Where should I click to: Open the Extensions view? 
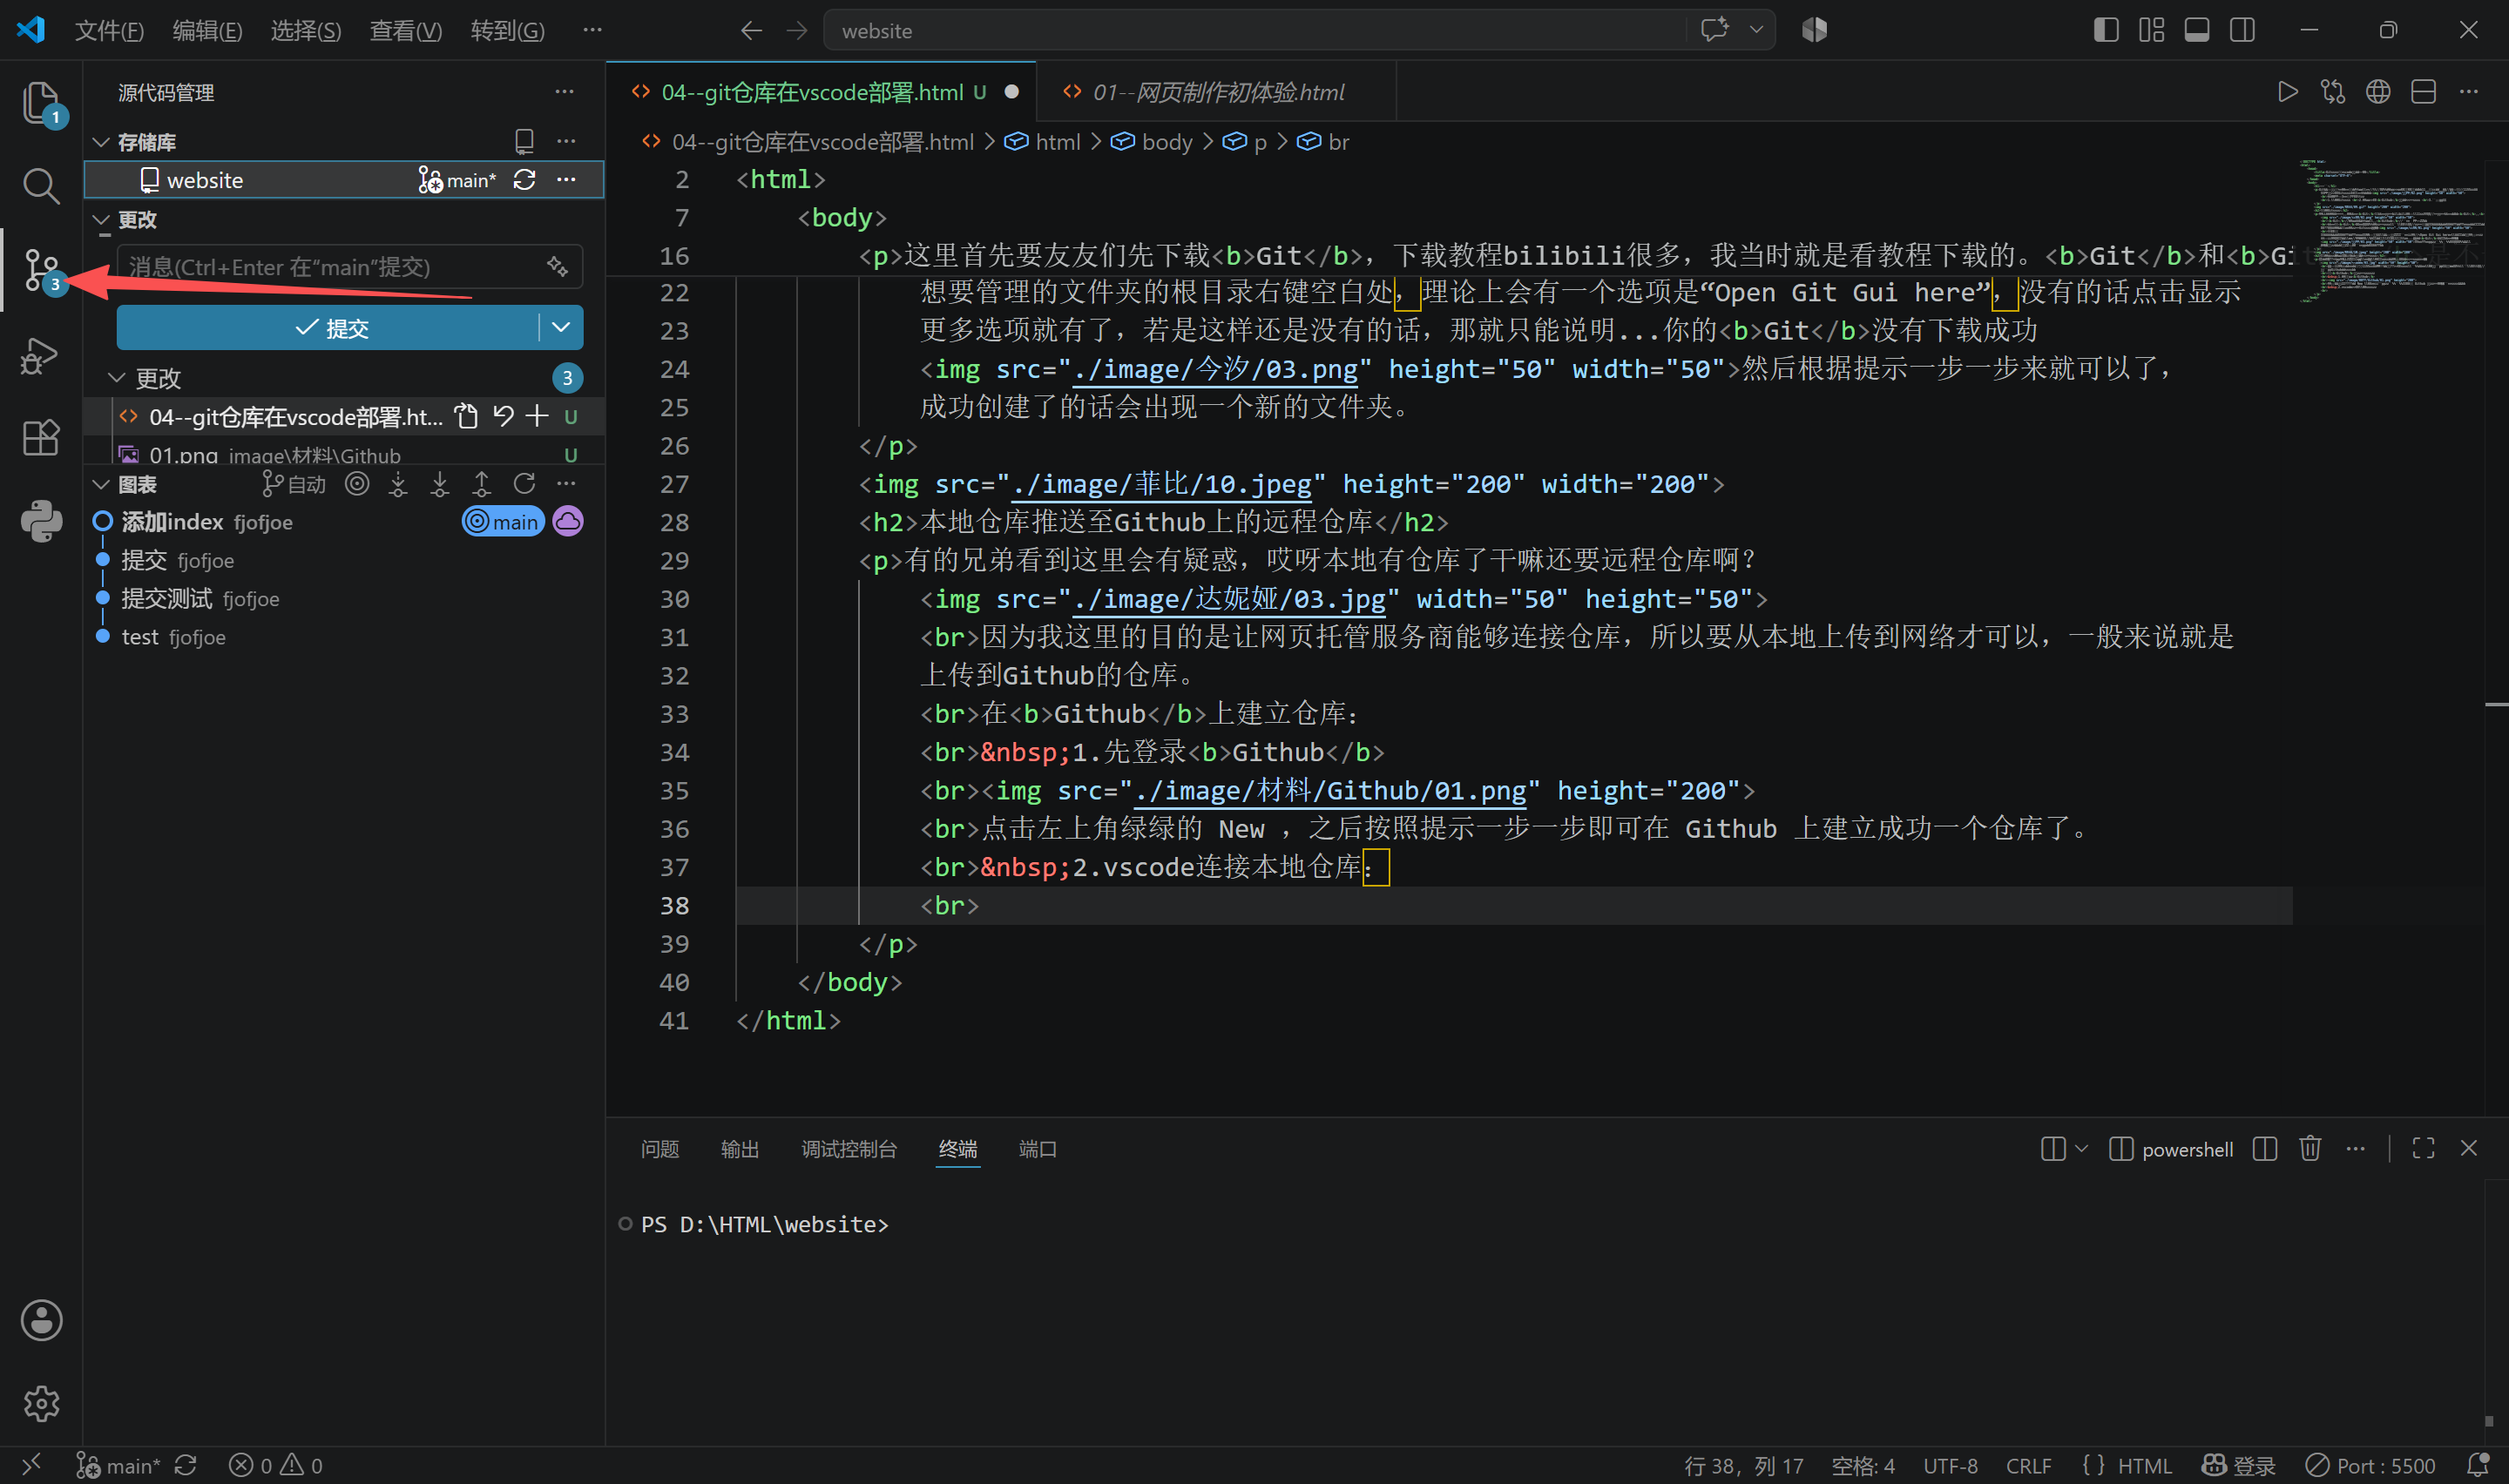tap(40, 438)
